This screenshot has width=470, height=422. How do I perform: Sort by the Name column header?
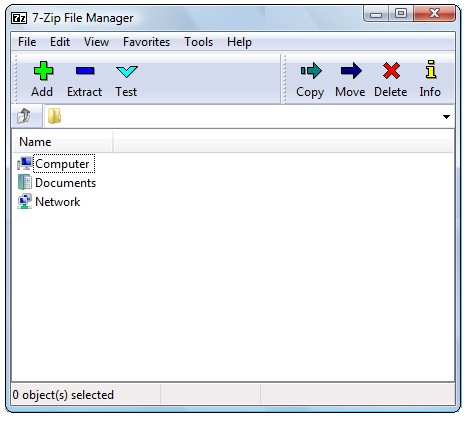click(x=63, y=142)
